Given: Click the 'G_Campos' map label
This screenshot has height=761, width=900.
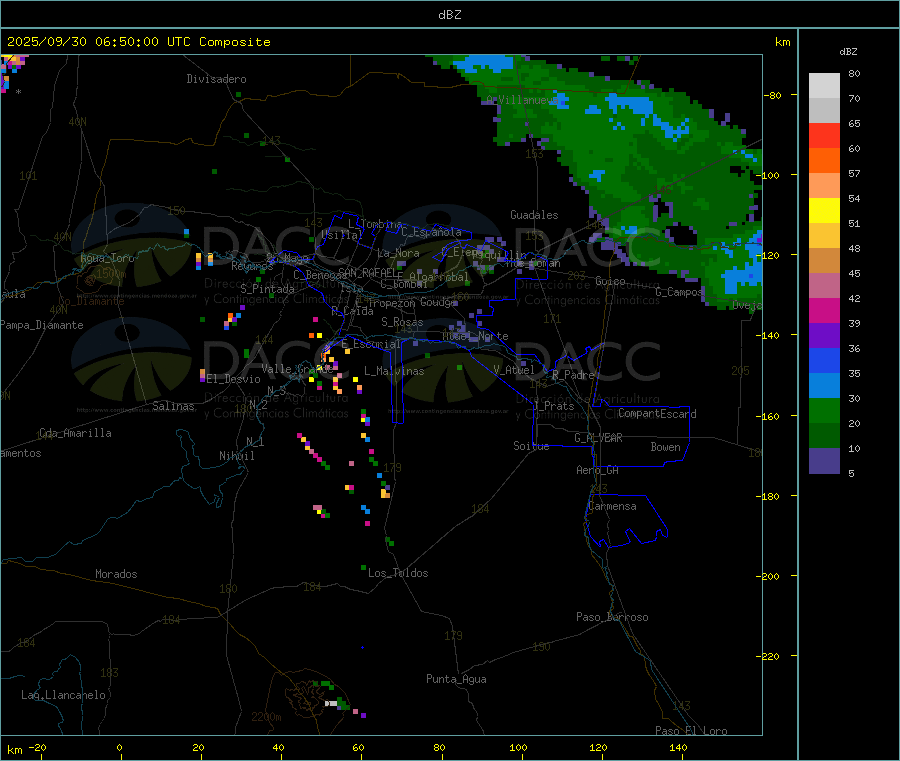Looking at the screenshot, I should click(678, 292).
